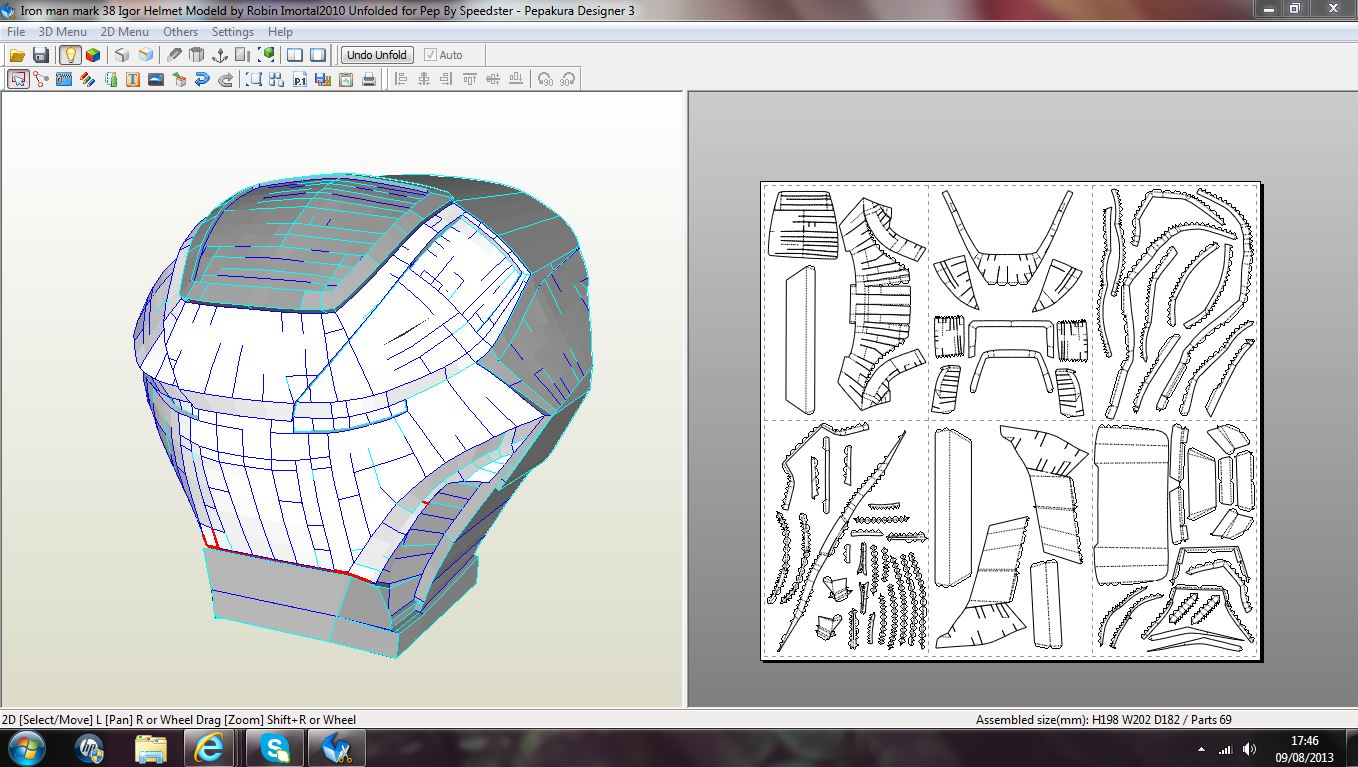
Task: Open the 3D Menu
Action: click(63, 32)
